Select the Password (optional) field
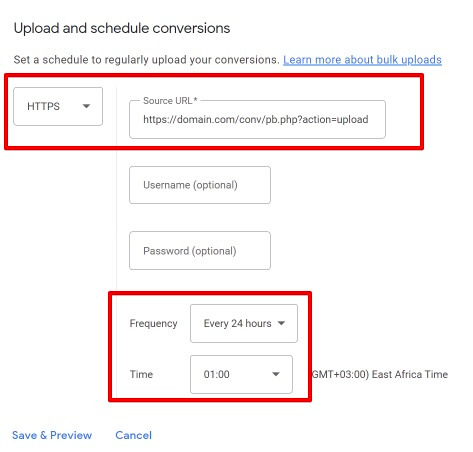The image size is (473, 452). pyautogui.click(x=200, y=251)
